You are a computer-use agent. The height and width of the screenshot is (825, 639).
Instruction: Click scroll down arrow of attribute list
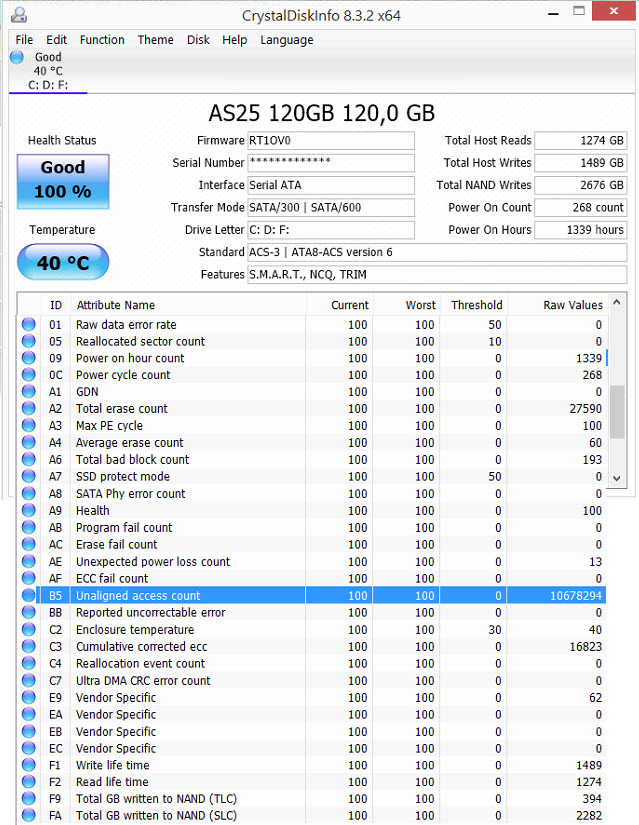tap(617, 478)
